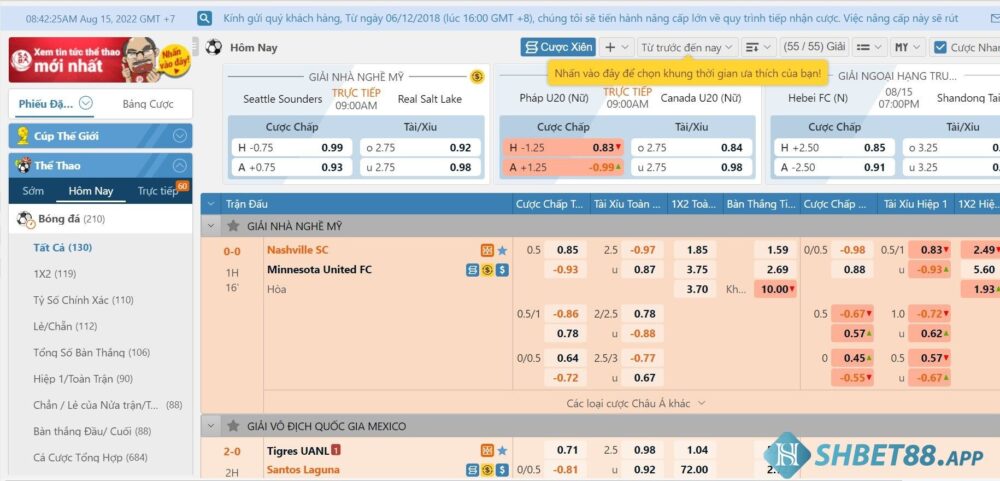
Task: Select 1X2 (119) bet type
Action: (55, 274)
